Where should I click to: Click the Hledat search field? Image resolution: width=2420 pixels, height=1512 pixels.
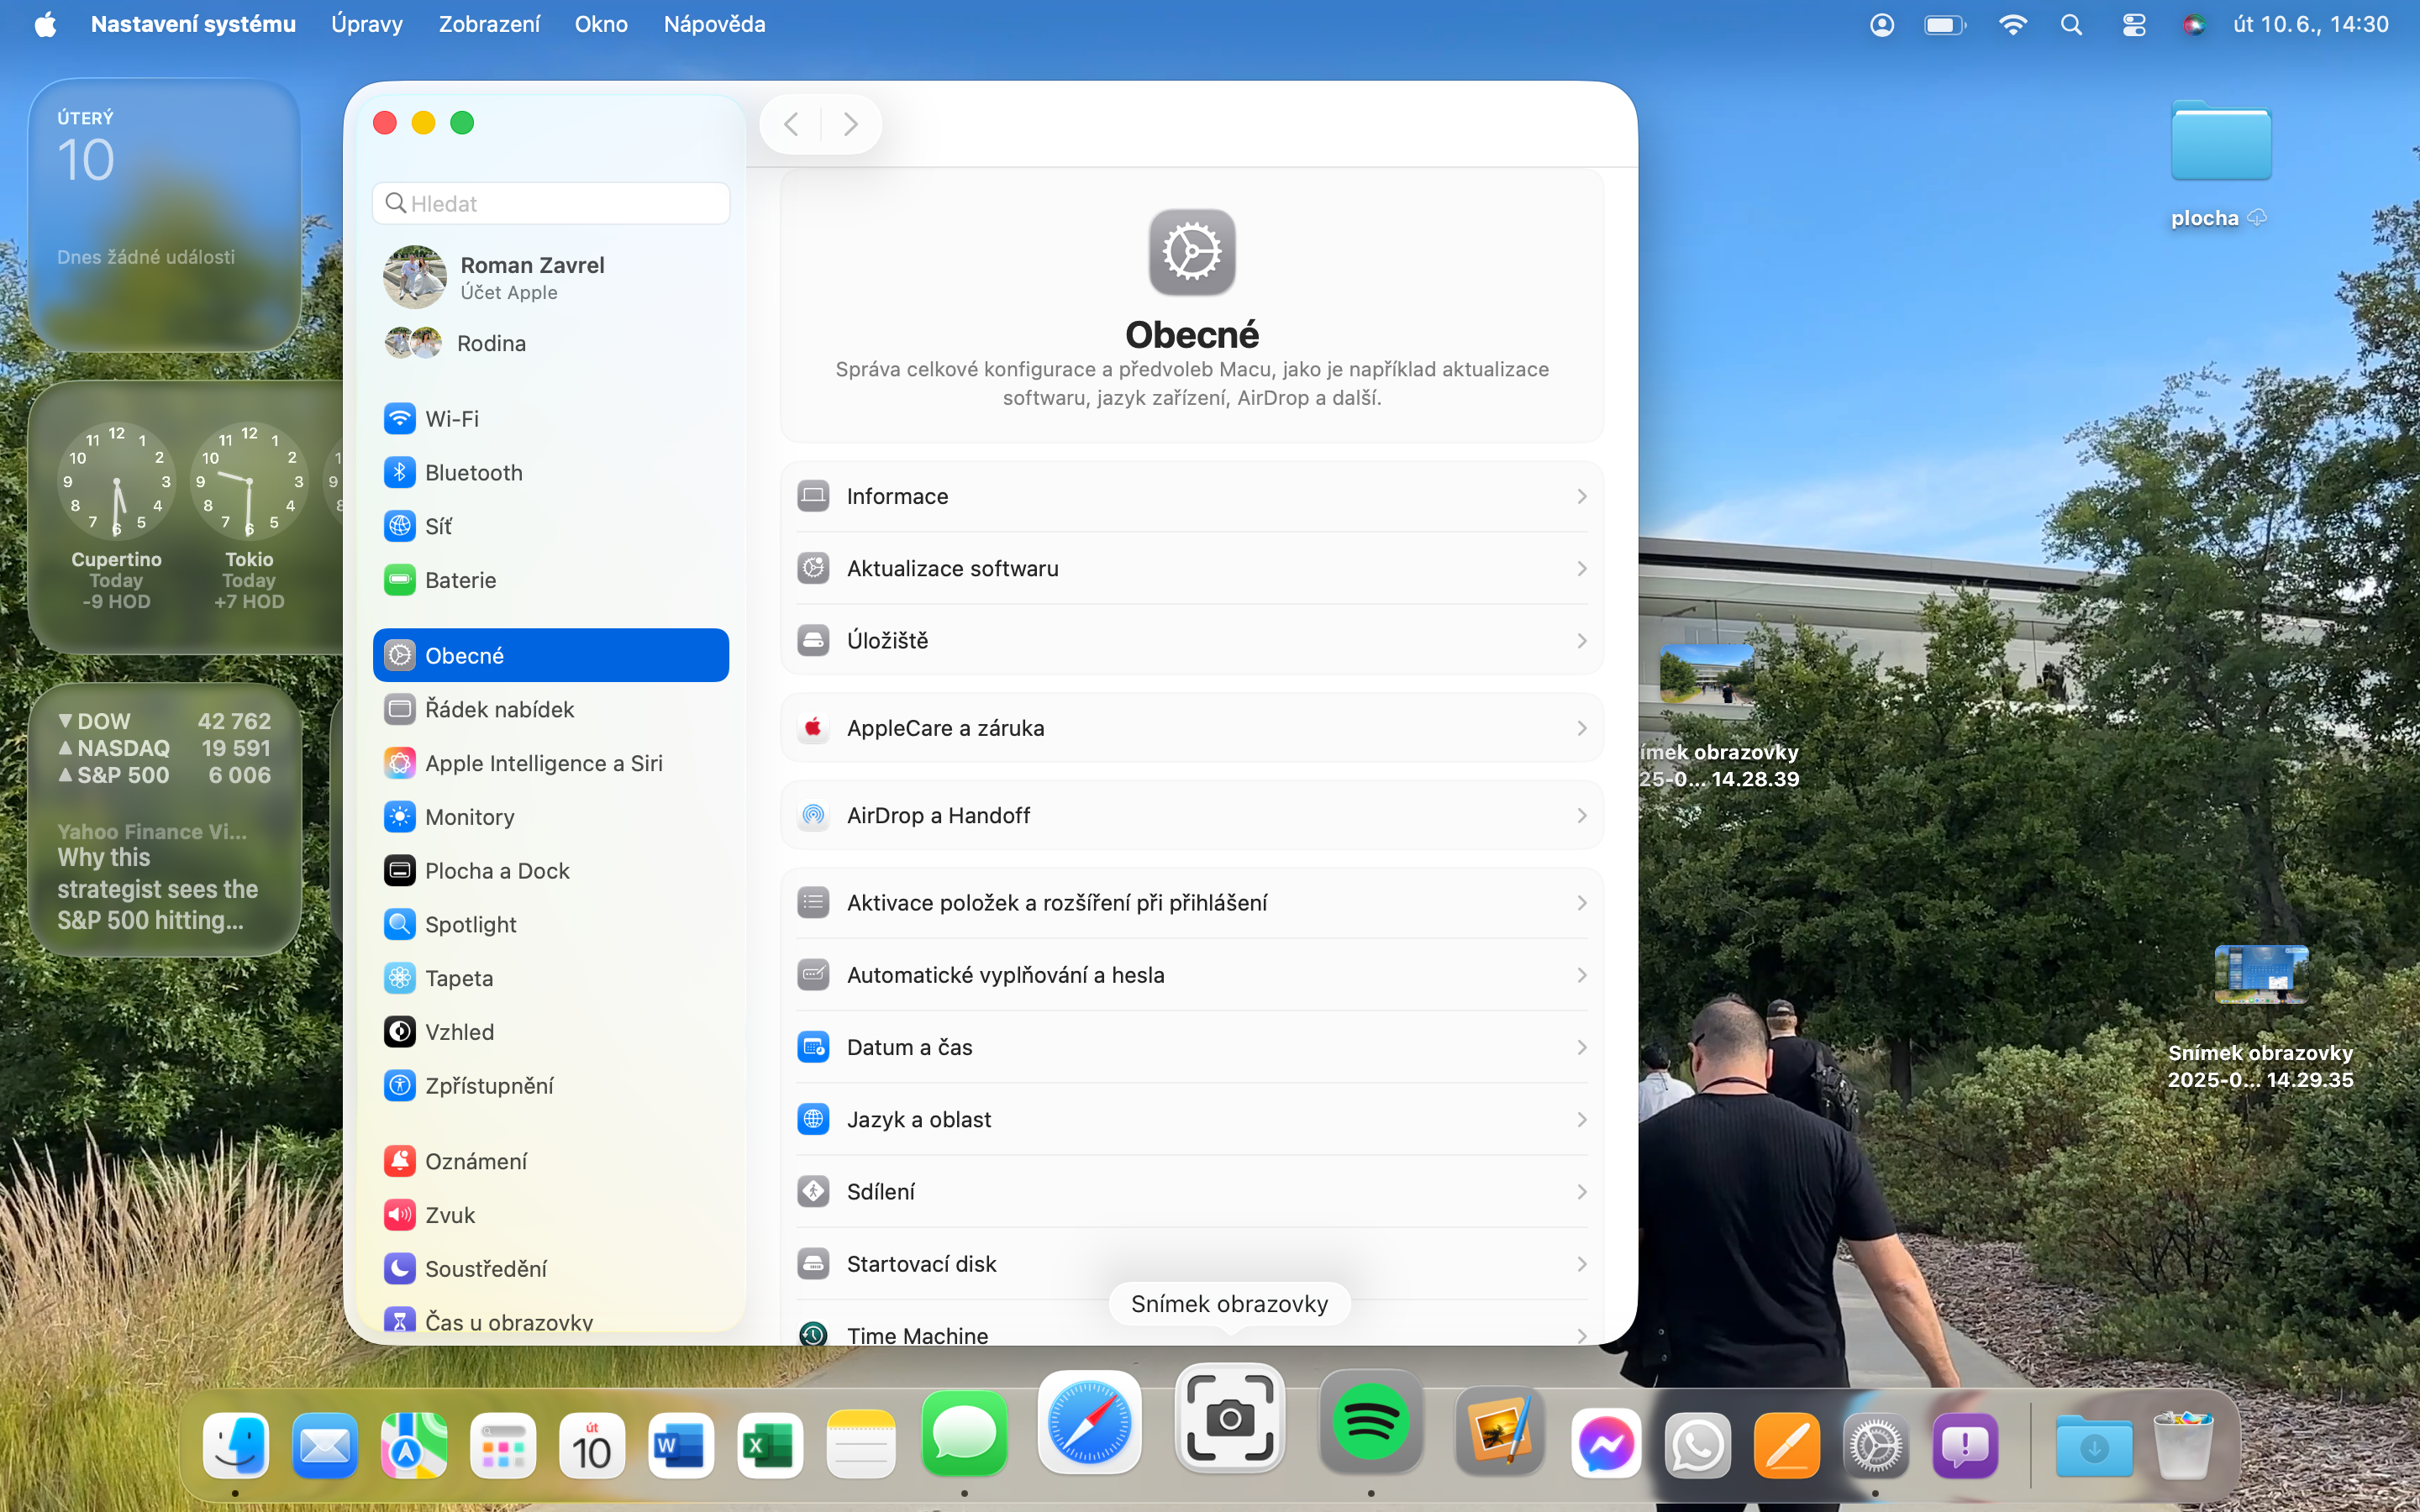(551, 203)
